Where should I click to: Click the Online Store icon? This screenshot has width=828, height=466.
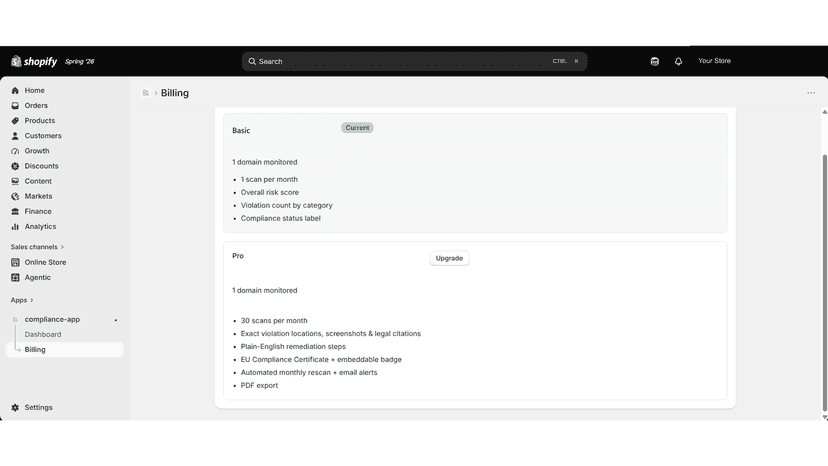pyautogui.click(x=15, y=262)
